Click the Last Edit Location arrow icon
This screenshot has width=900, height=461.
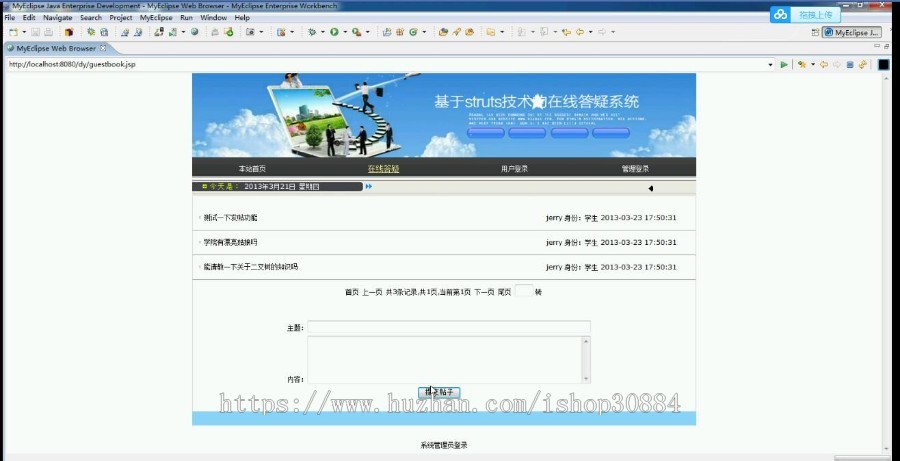pyautogui.click(x=567, y=32)
